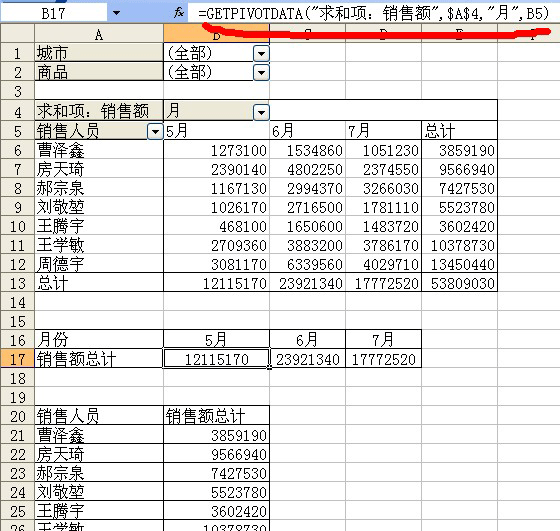Click the formula bar GETPIVOTDATA text
Image resolution: width=560 pixels, height=531 pixels.
[373, 14]
